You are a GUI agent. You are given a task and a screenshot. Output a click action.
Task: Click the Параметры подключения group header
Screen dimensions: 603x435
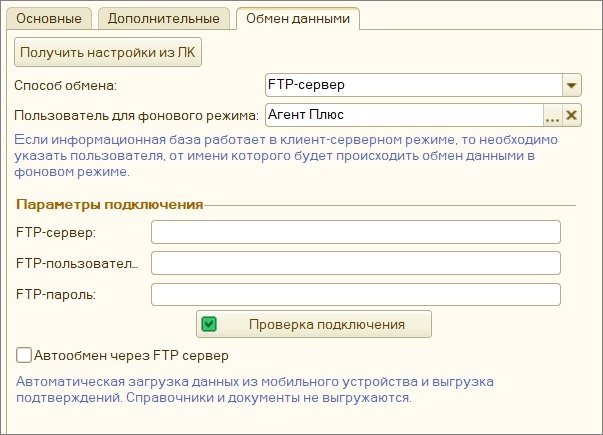110,204
